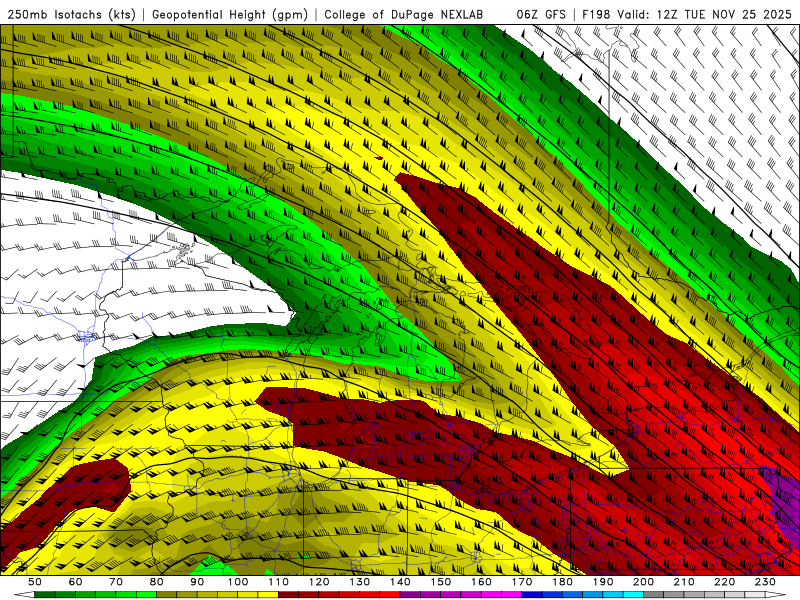800x600 pixels.
Task: Click the 130 label on the color scale
Action: [x=360, y=582]
